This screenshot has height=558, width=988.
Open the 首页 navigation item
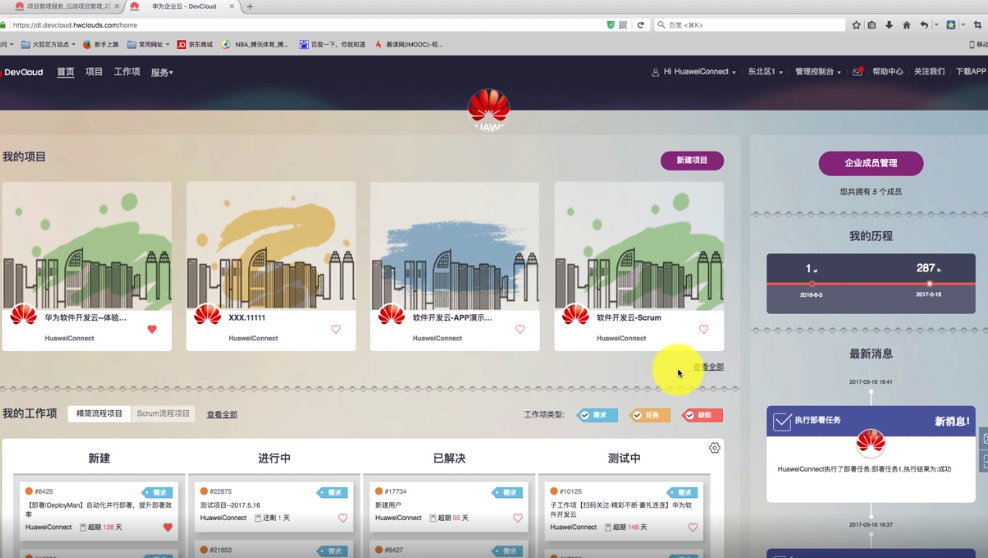pos(66,72)
